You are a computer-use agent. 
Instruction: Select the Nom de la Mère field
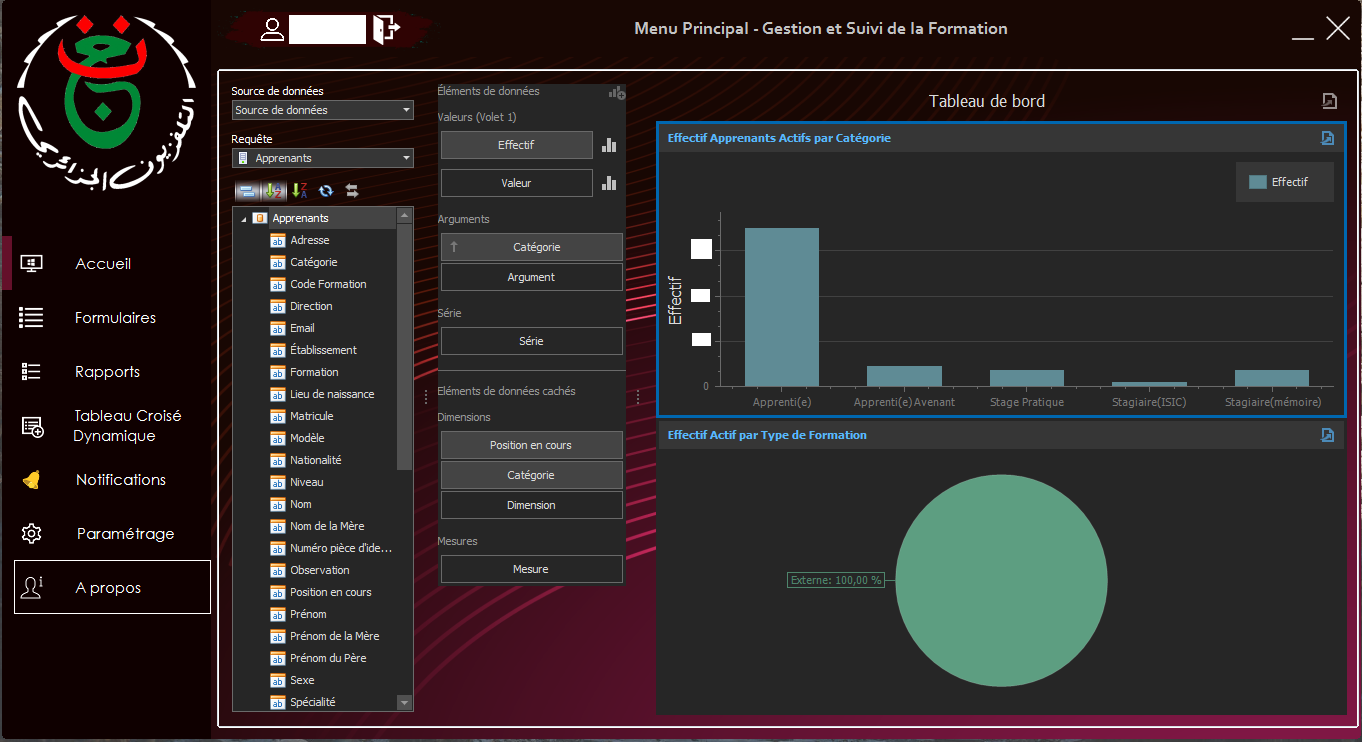[327, 526]
